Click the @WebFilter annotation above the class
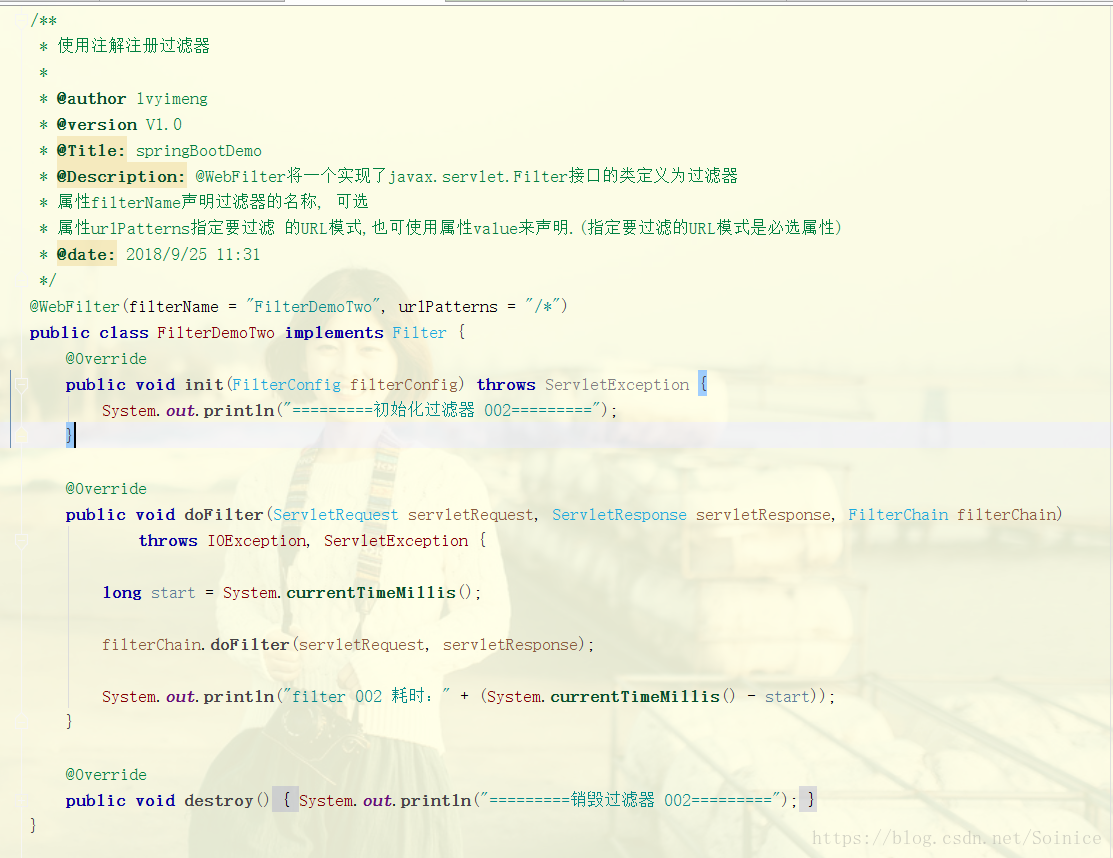This screenshot has height=858, width=1113. point(75,307)
